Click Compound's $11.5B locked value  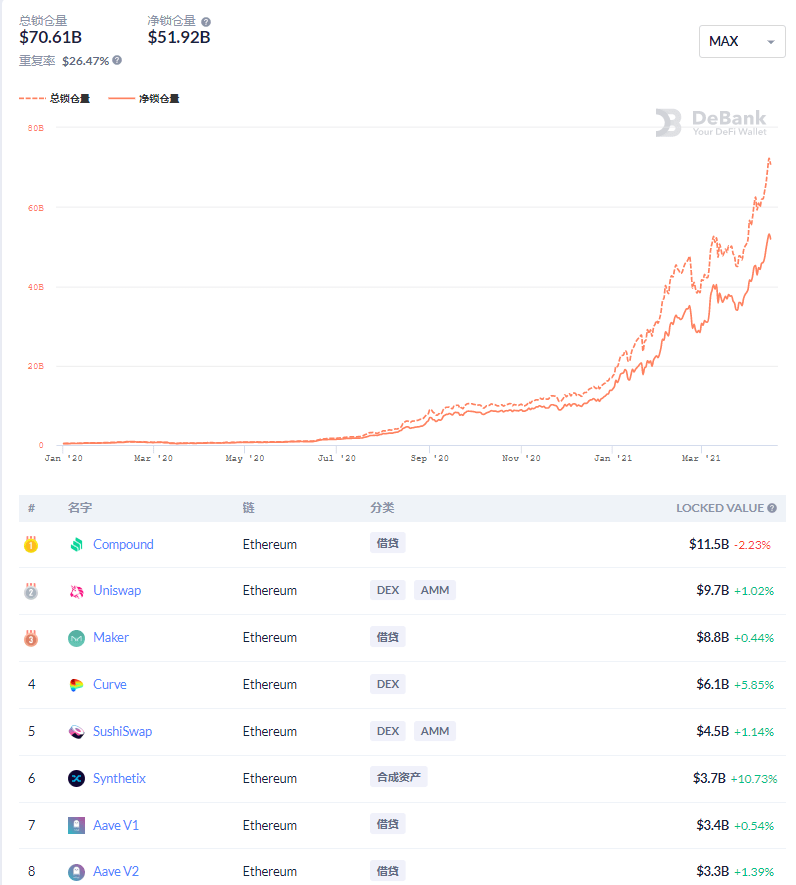click(x=709, y=544)
